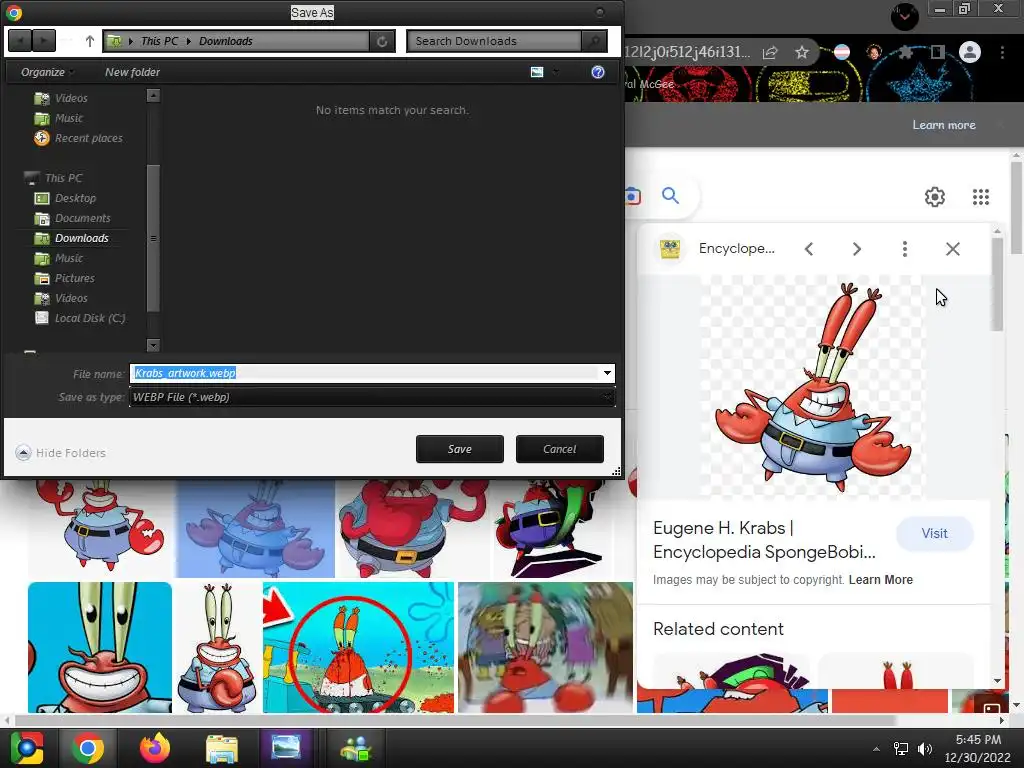Image resolution: width=1024 pixels, height=768 pixels.
Task: Click This PC in address breadcrumb
Action: click(x=159, y=41)
